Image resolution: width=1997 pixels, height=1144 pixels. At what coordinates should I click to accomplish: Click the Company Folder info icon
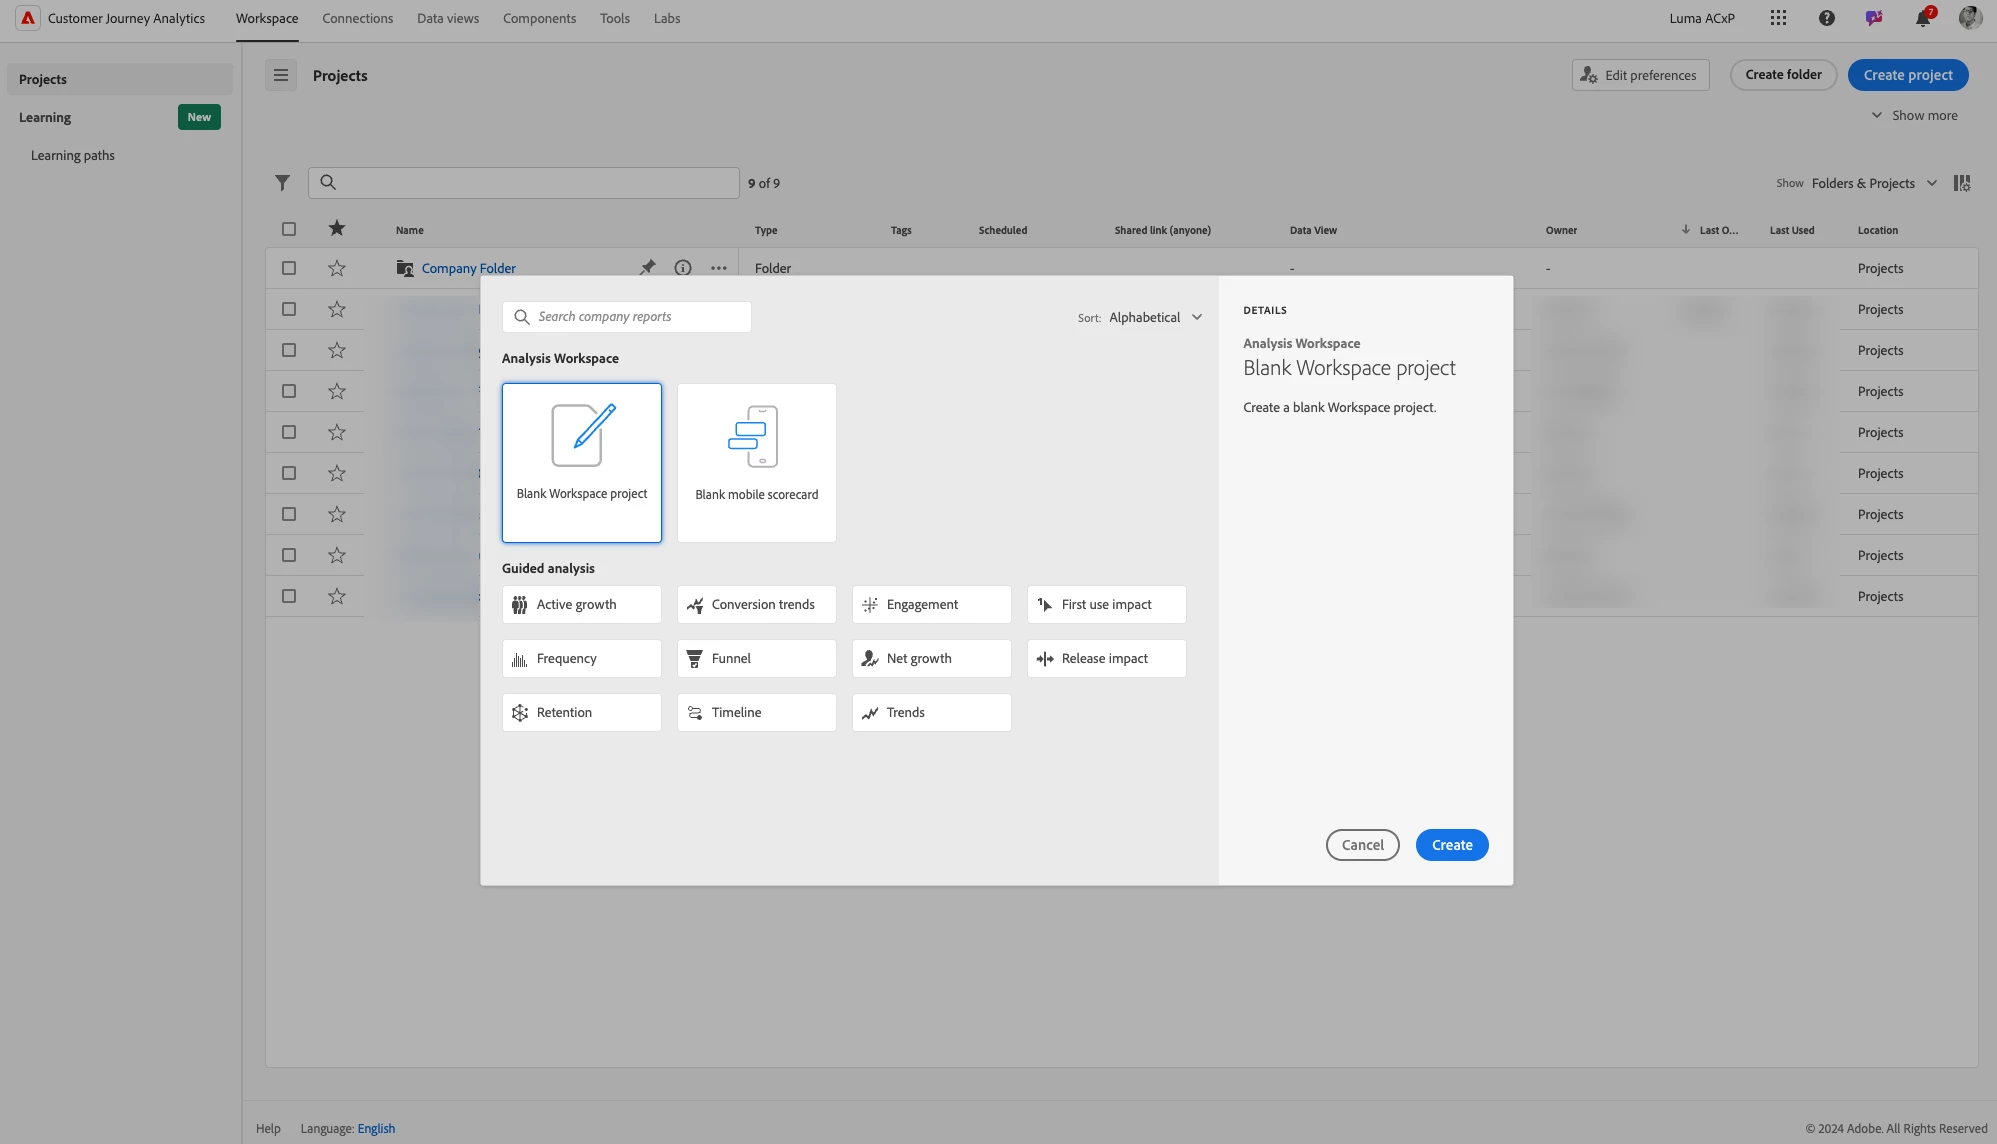click(683, 268)
